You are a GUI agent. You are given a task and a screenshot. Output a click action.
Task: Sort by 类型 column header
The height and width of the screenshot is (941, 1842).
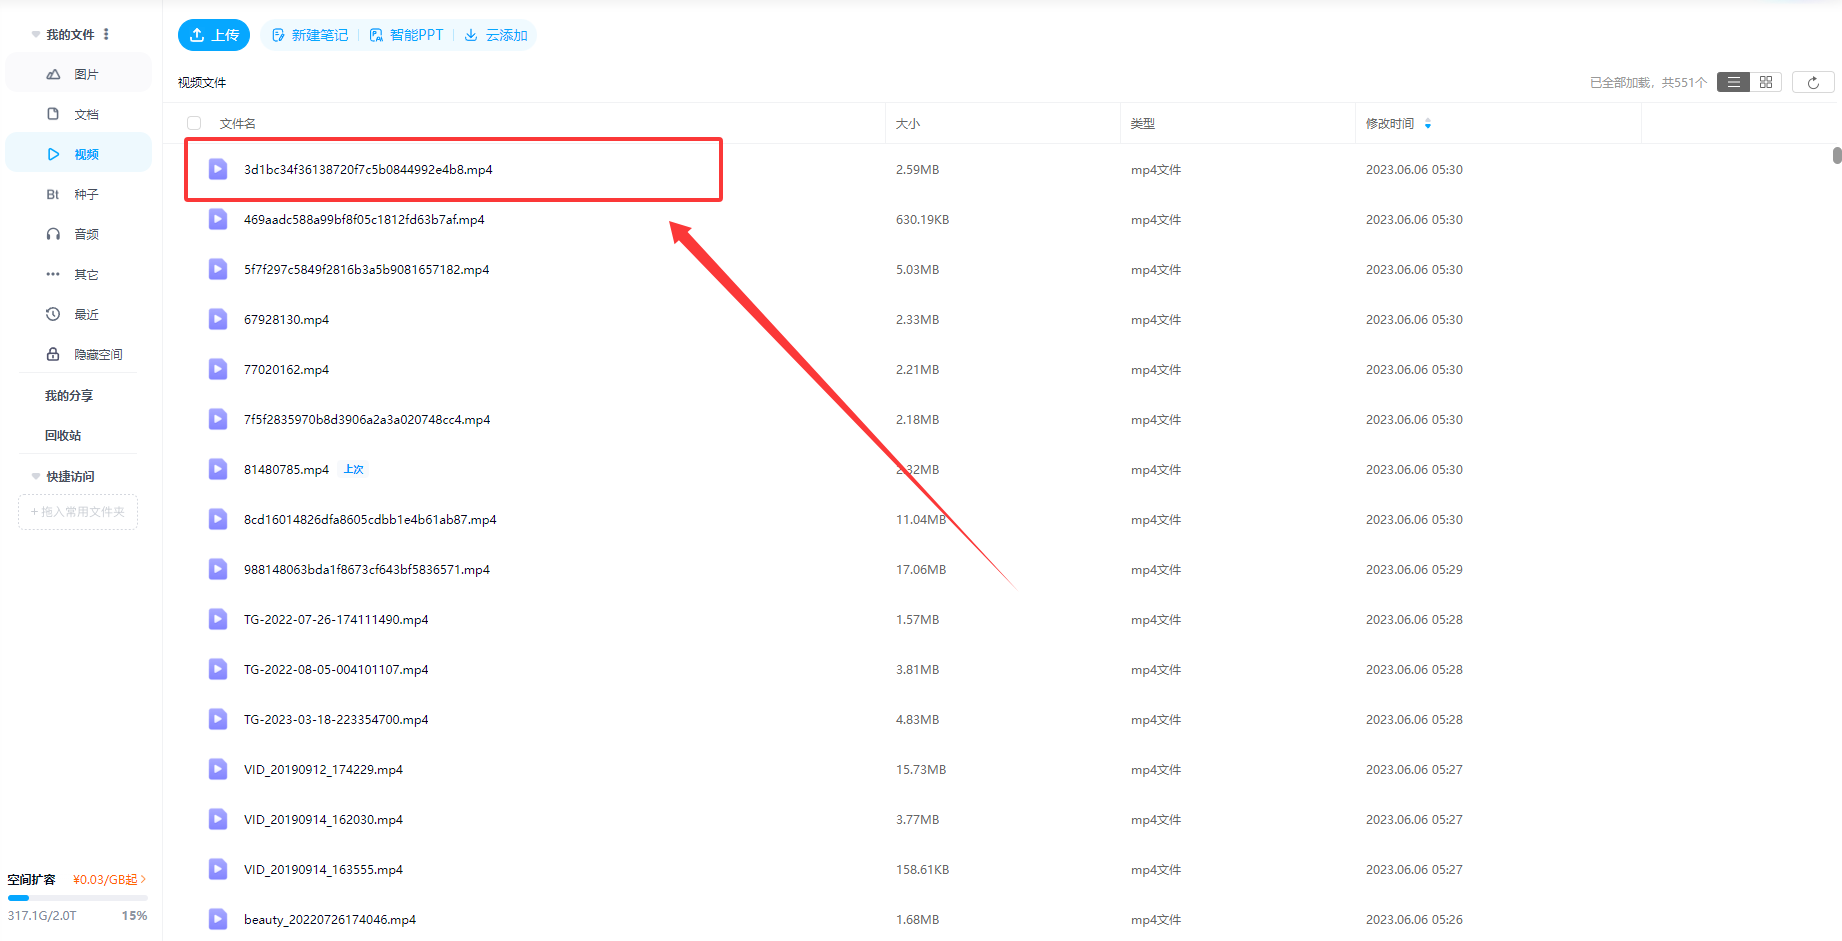pos(1143,124)
